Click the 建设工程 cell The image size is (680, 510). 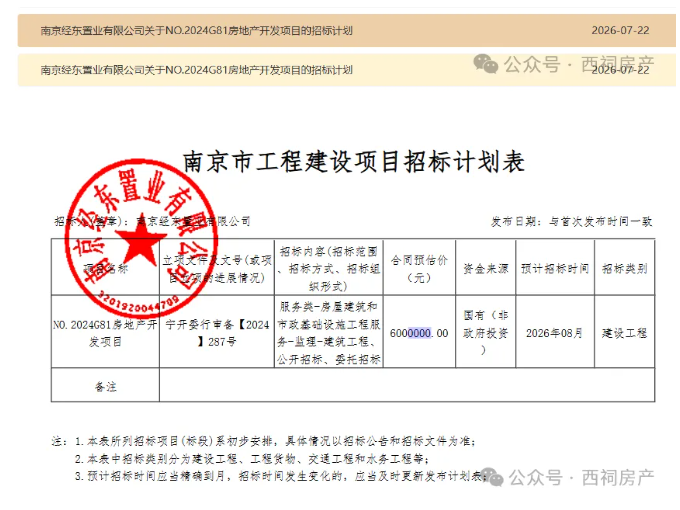click(624, 333)
